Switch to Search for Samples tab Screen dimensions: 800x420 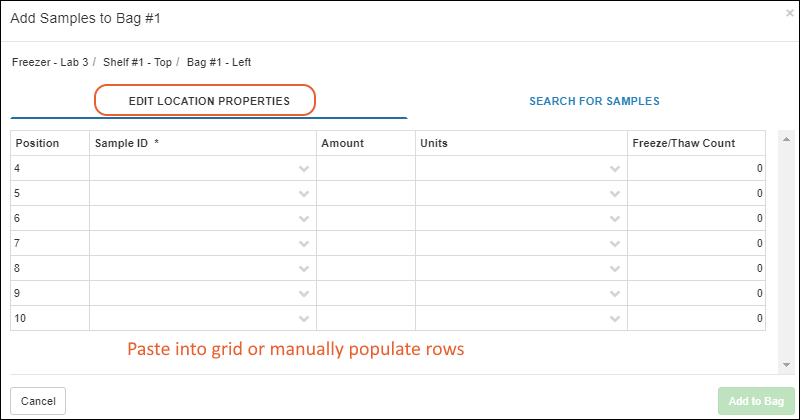tap(594, 101)
